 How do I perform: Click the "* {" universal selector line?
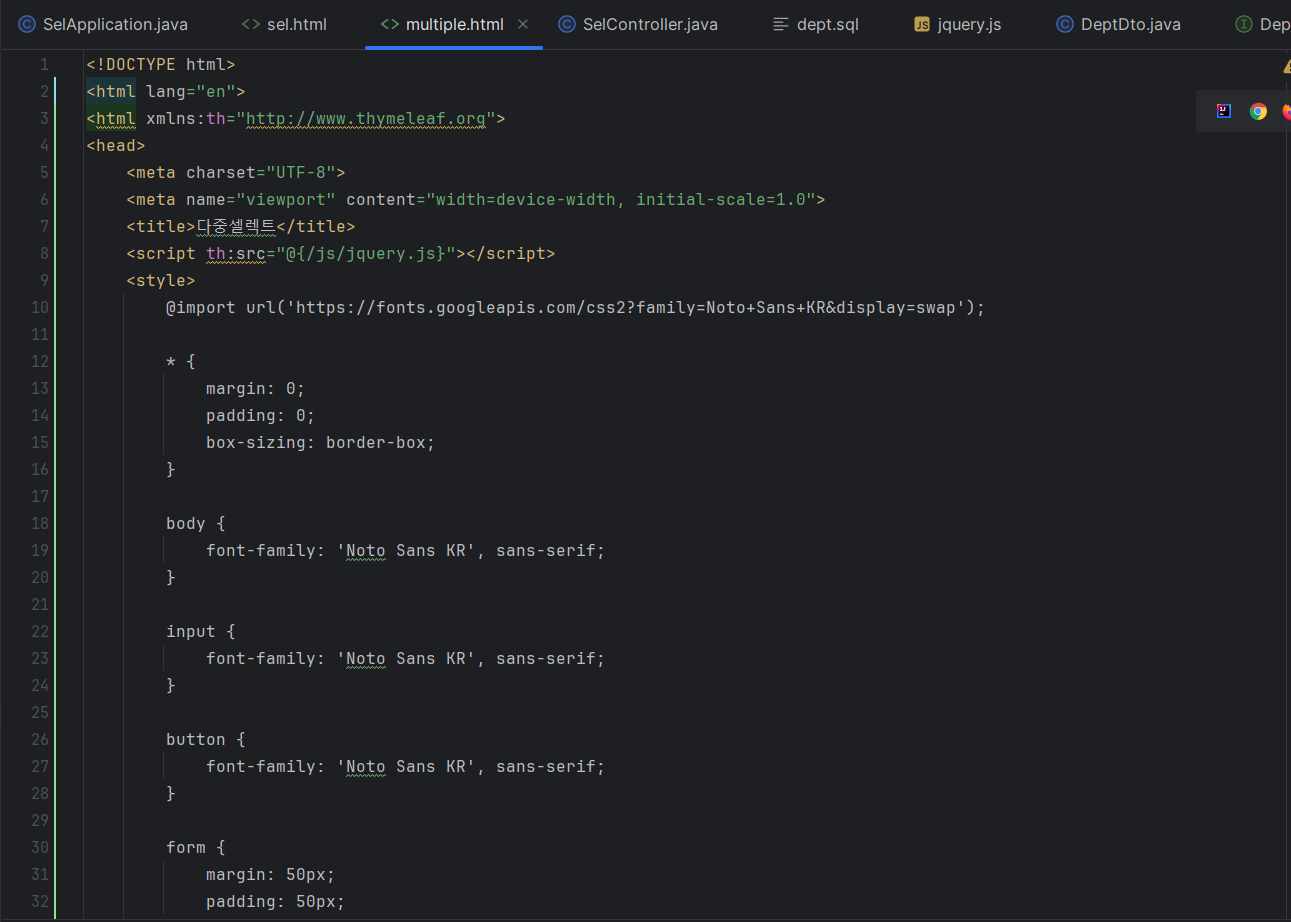[x=181, y=362]
